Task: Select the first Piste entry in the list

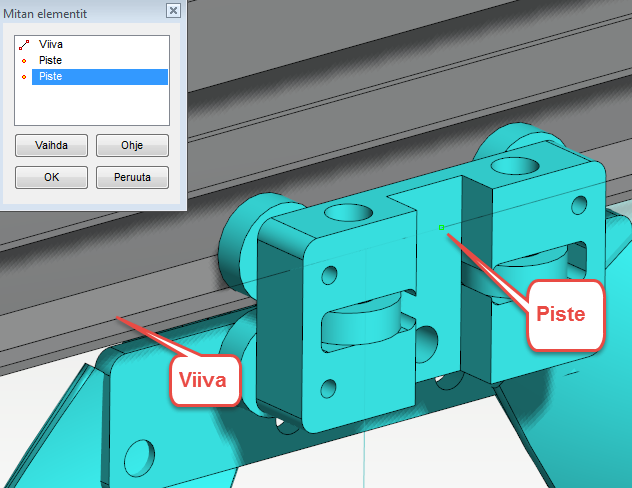Action: coord(50,61)
